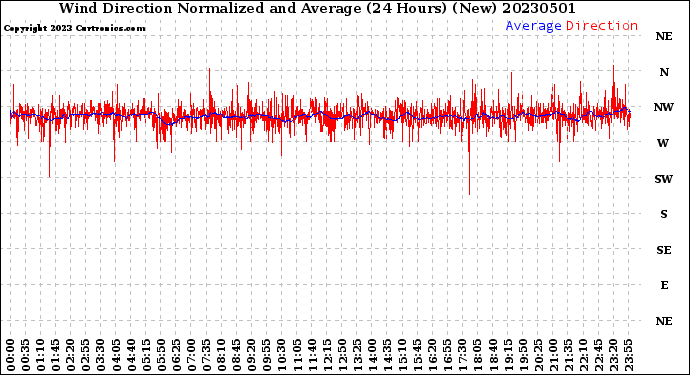Click the 18:05 time axis label
The image size is (690, 375).
(478, 355)
